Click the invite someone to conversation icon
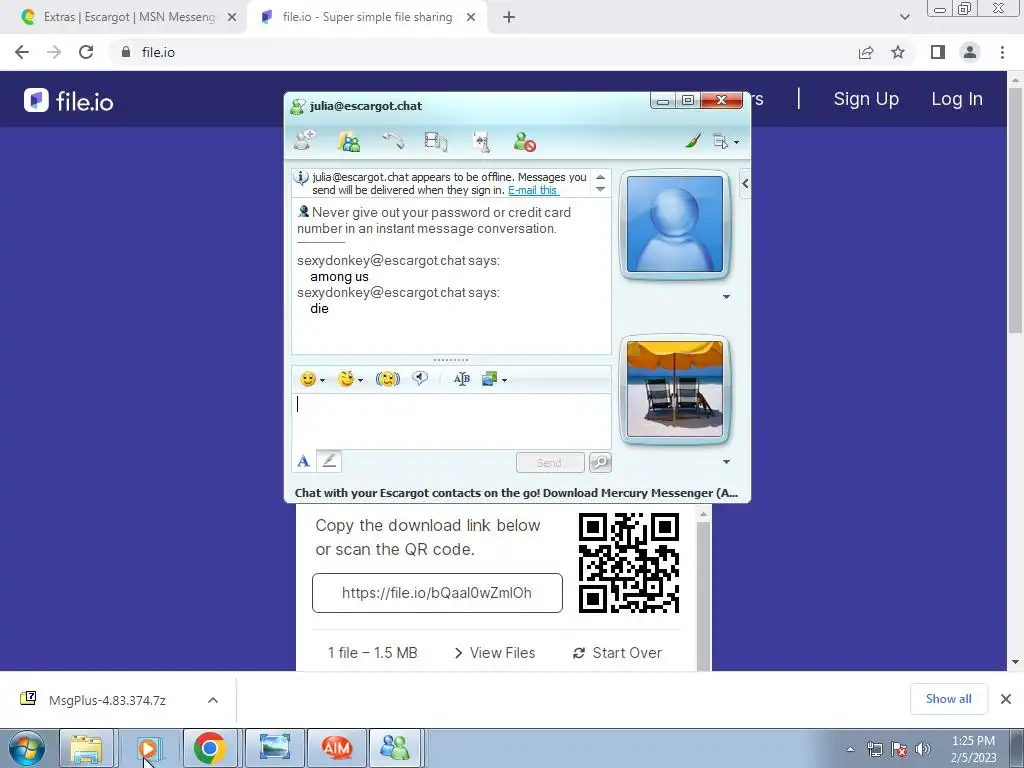 coord(304,141)
